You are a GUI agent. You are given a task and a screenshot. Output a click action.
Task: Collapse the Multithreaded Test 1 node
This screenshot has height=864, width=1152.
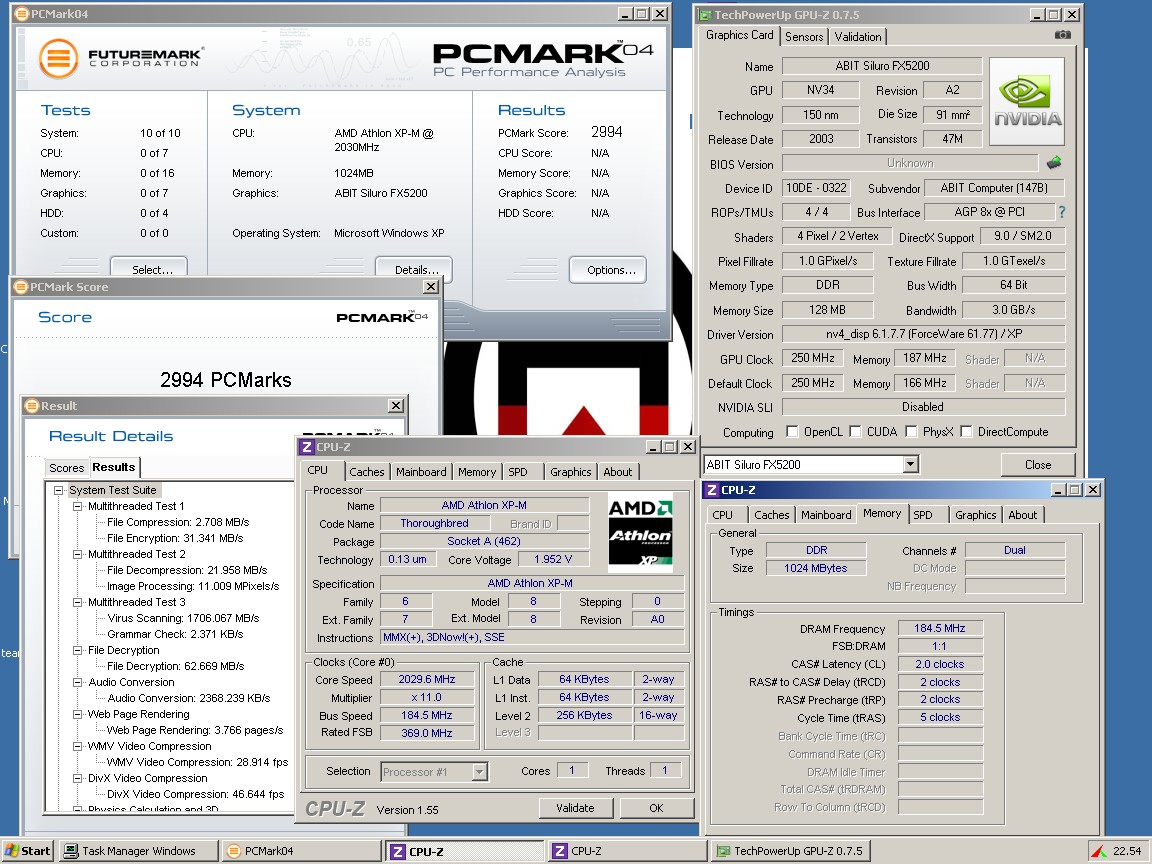77,506
